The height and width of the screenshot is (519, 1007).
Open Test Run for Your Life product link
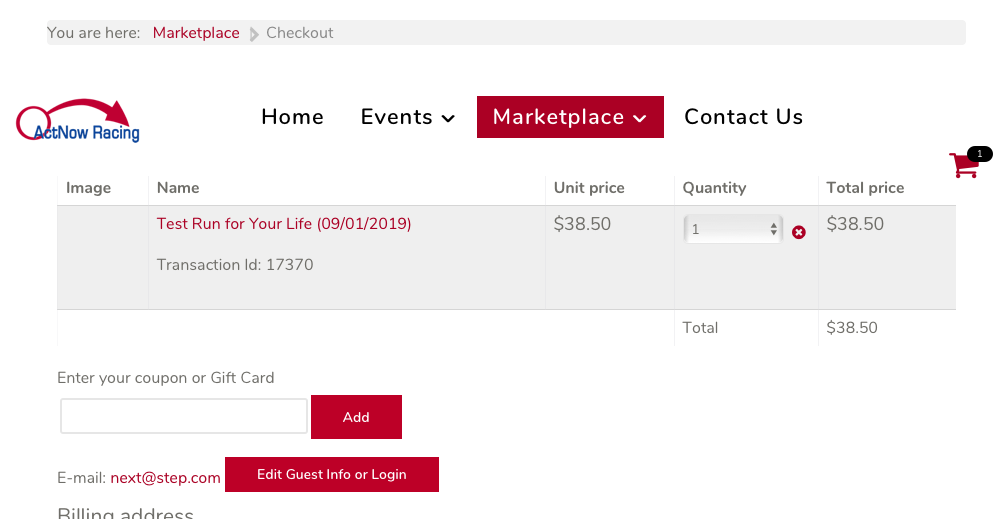[x=284, y=224]
